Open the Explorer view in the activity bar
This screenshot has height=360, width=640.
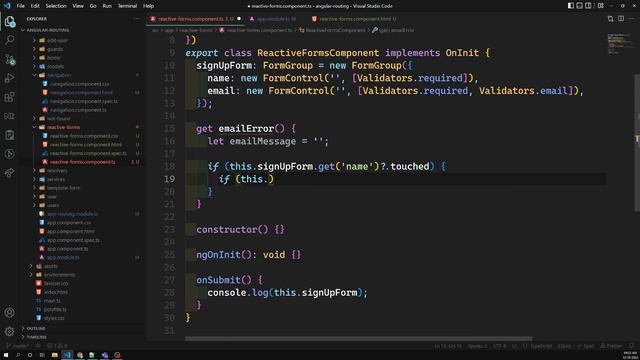tap(9, 21)
